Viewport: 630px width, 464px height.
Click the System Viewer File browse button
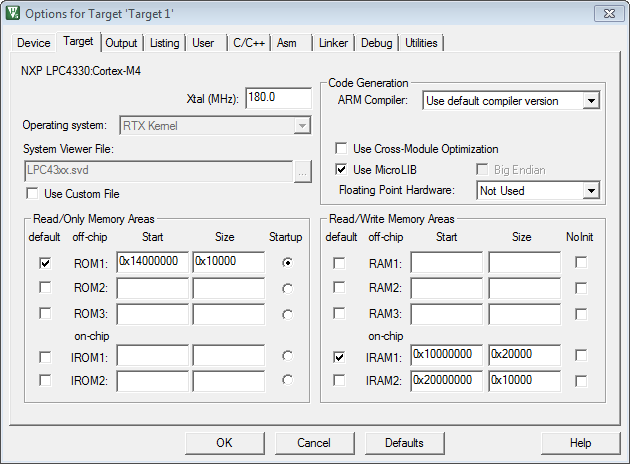303,171
